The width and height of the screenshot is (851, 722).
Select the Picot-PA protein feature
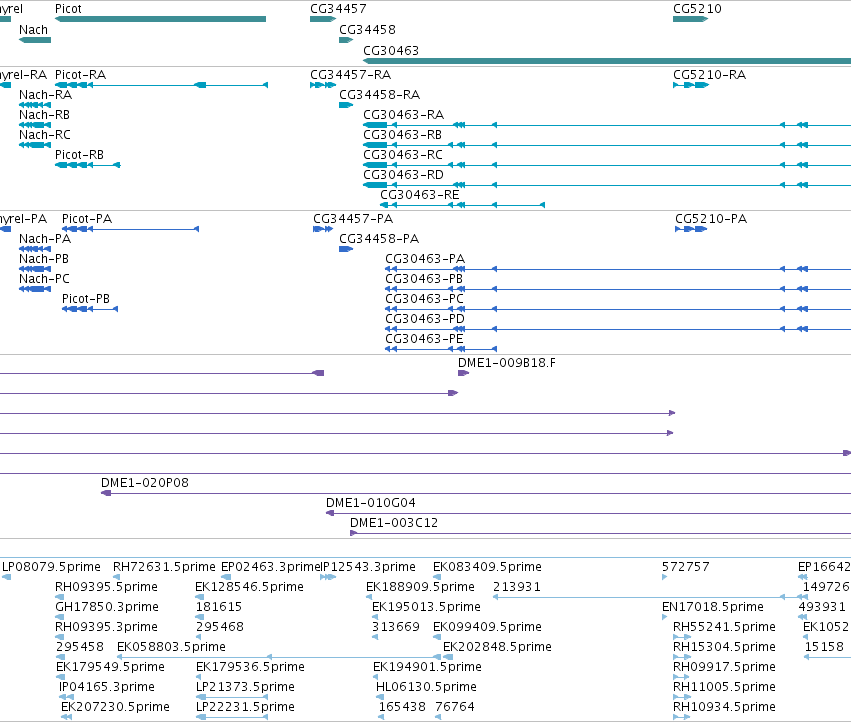[131, 229]
